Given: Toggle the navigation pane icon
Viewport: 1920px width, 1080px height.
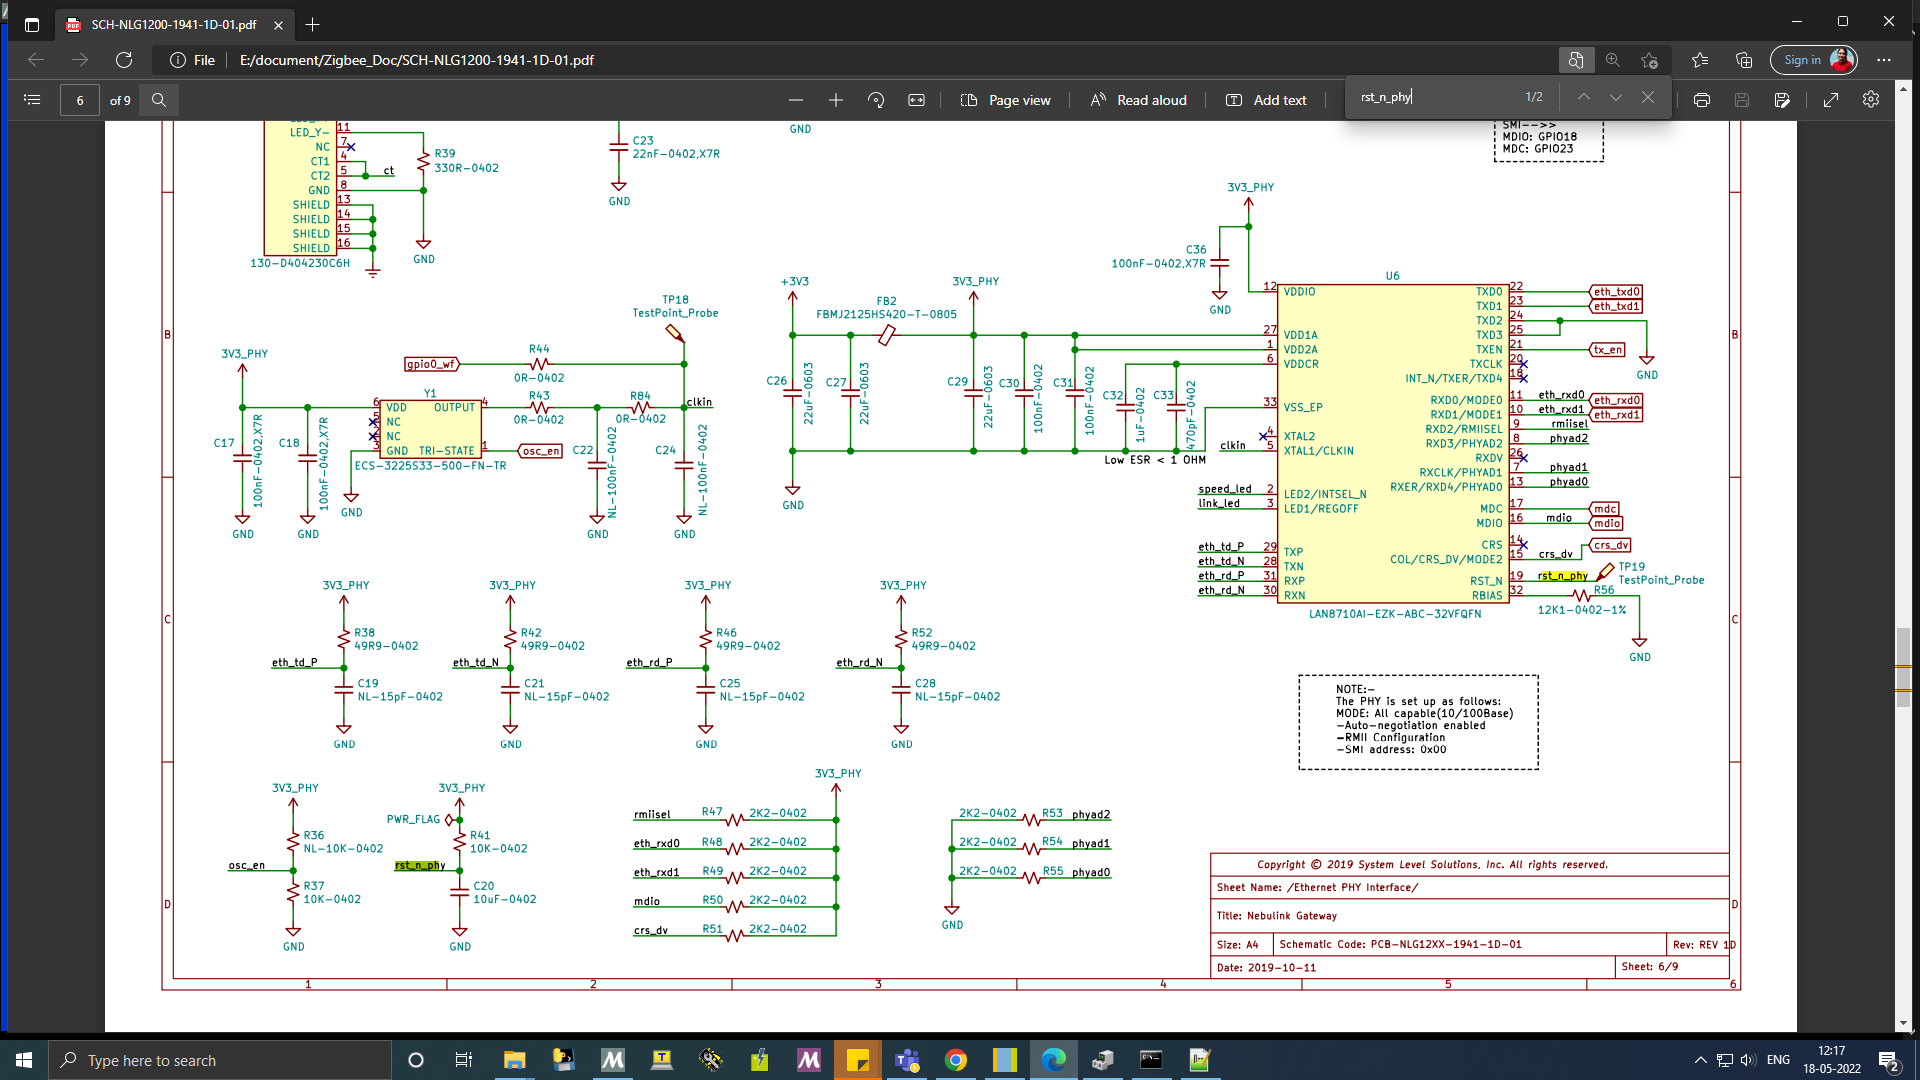Looking at the screenshot, I should pyautogui.click(x=32, y=99).
